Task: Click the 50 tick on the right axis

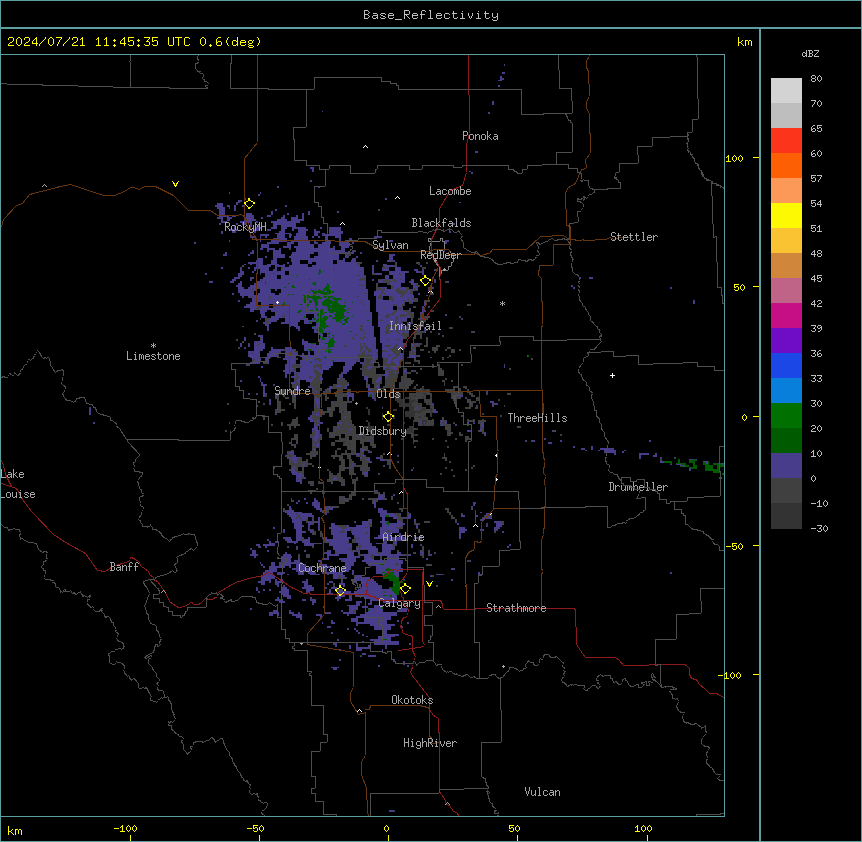Action: [x=739, y=287]
